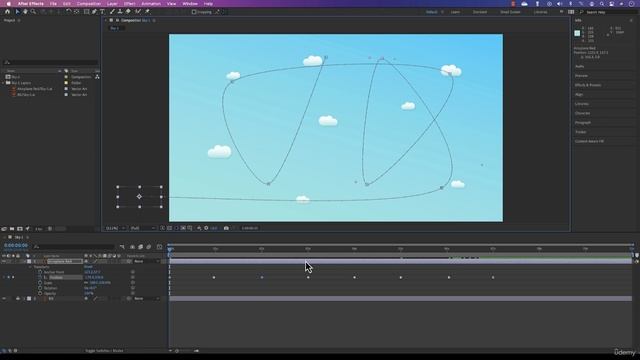Hide the Aeroplane Red layer with its eye
Image resolution: width=640 pixels, height=360 pixels.
[x=4, y=261]
